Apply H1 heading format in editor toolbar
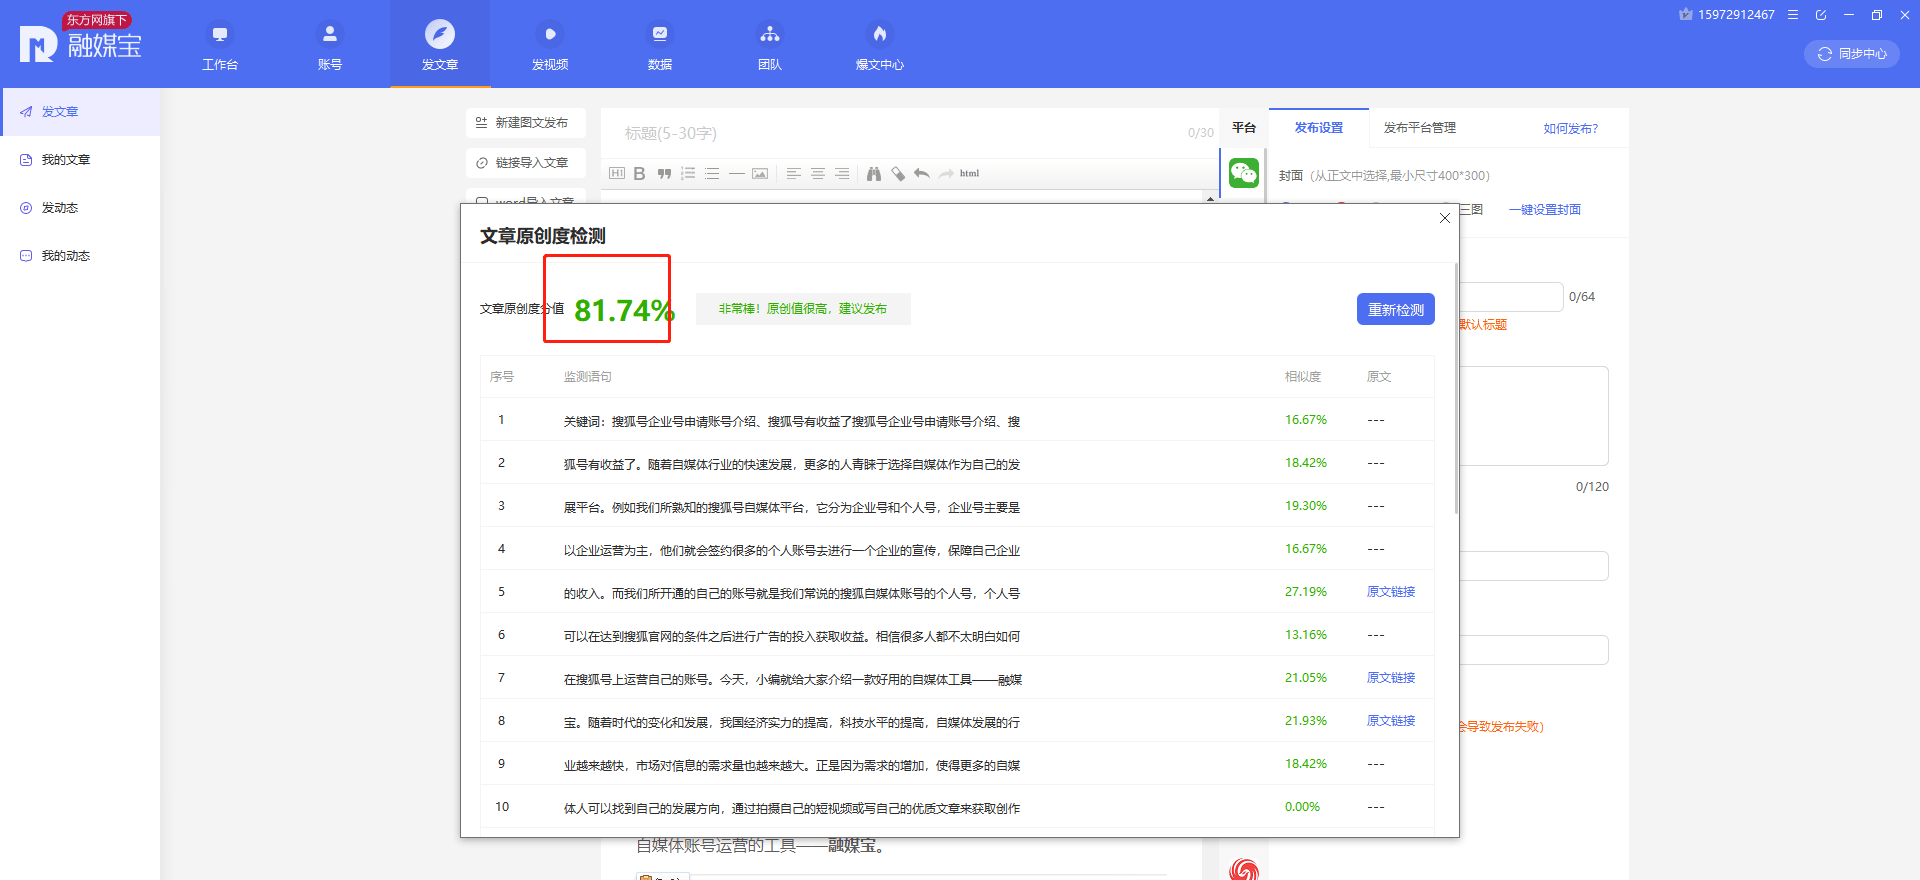 (x=617, y=174)
